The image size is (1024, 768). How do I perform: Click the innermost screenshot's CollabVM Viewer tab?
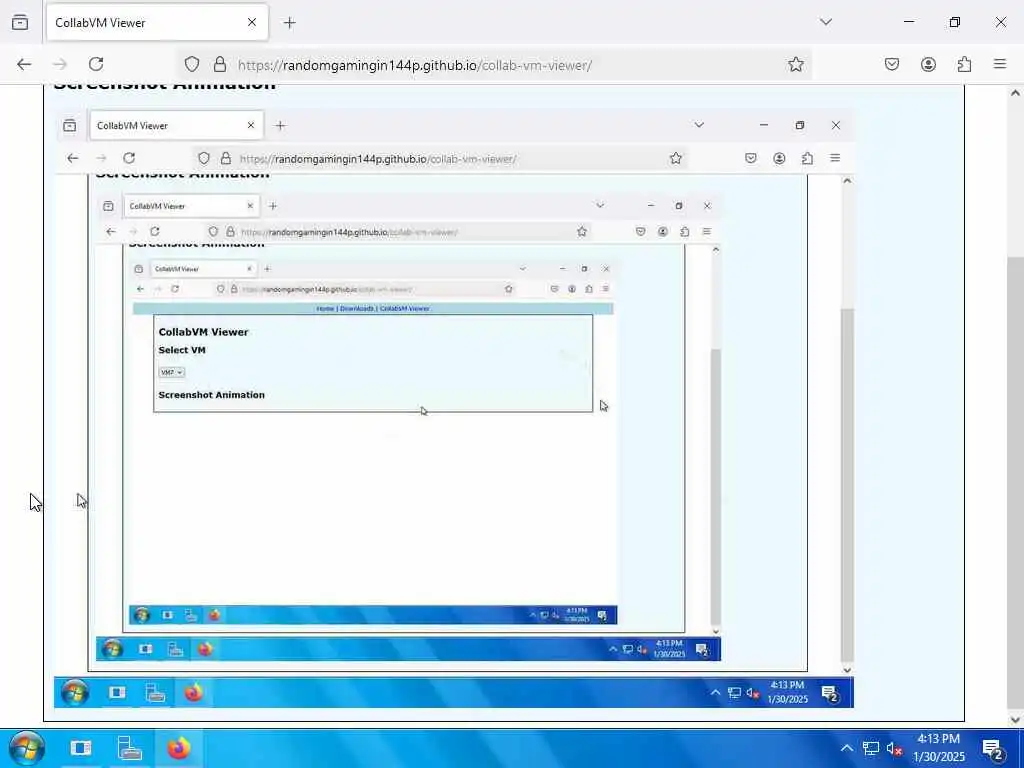[203, 268]
